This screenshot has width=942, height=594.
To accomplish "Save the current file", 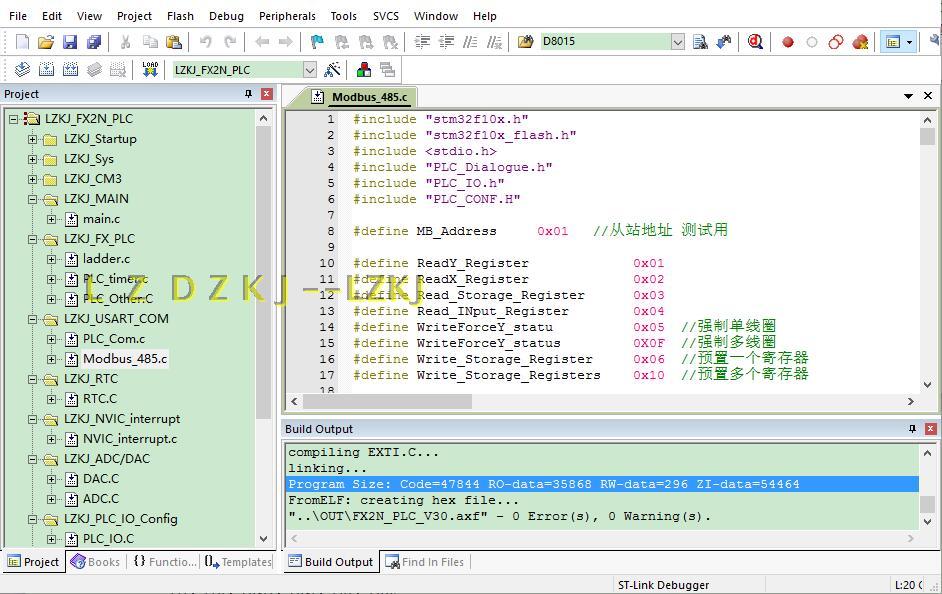I will 70,41.
